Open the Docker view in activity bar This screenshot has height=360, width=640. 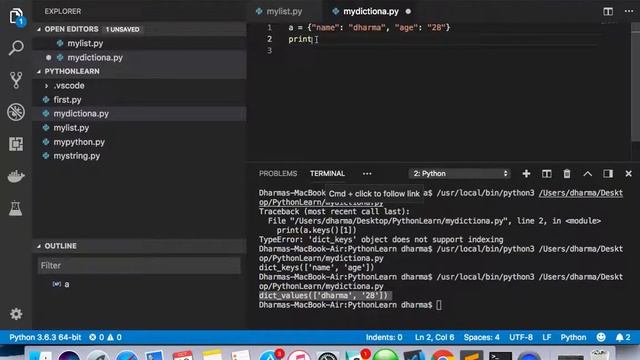pos(16,176)
